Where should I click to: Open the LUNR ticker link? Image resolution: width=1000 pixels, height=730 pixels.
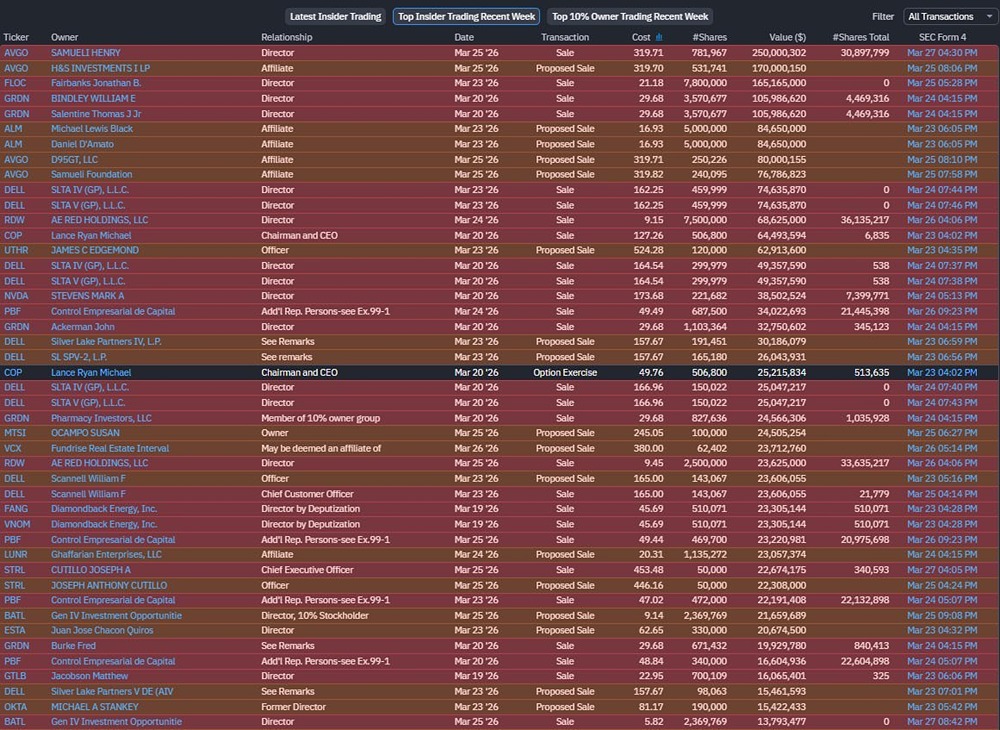16,554
